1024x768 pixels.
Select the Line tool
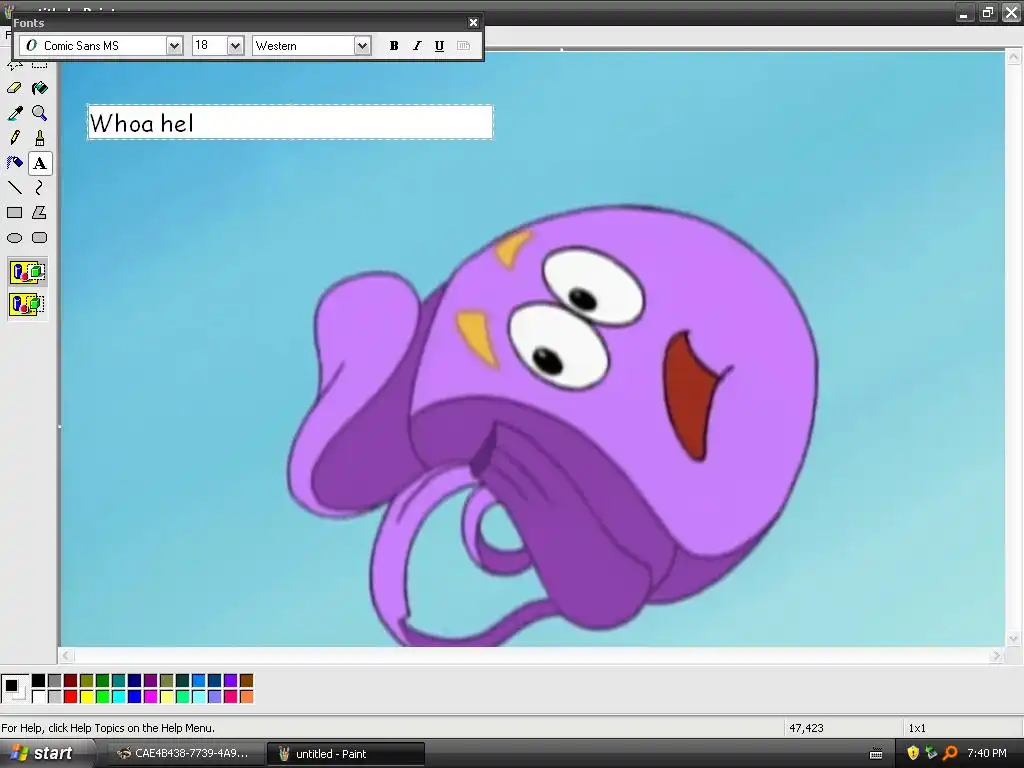point(14,188)
